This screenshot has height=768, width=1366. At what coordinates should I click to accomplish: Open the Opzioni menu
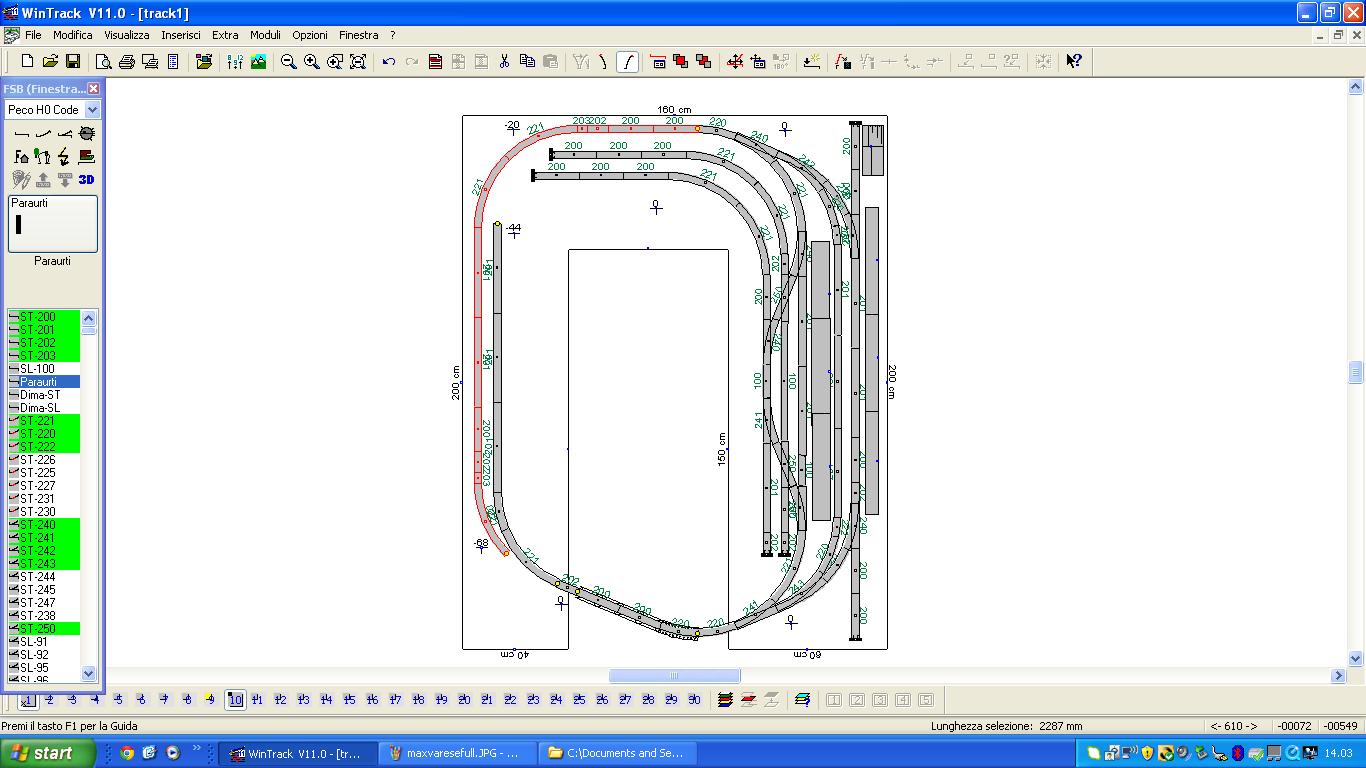click(x=310, y=35)
